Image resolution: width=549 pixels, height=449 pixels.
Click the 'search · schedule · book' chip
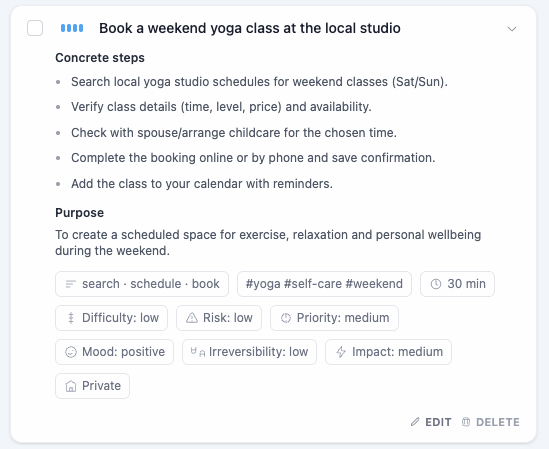tap(142, 284)
